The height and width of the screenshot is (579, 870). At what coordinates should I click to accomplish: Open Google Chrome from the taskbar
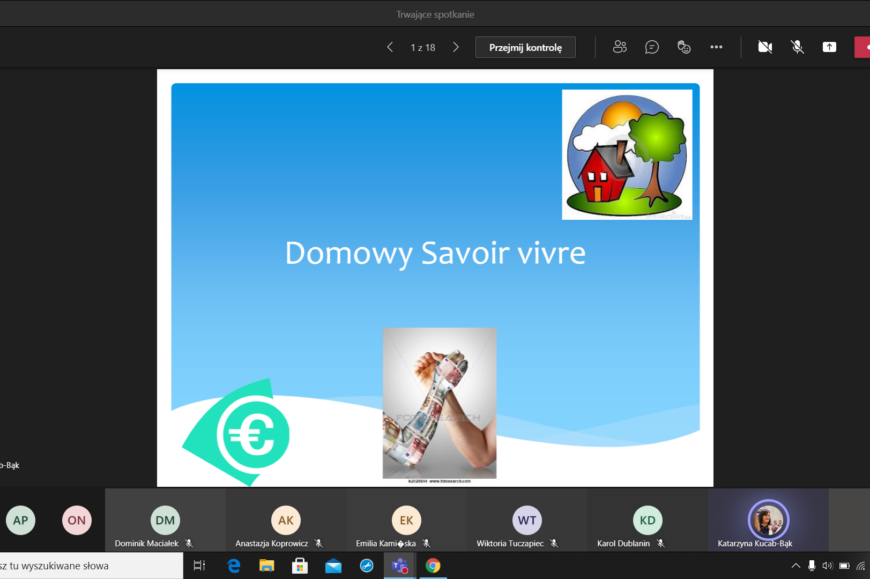(433, 566)
